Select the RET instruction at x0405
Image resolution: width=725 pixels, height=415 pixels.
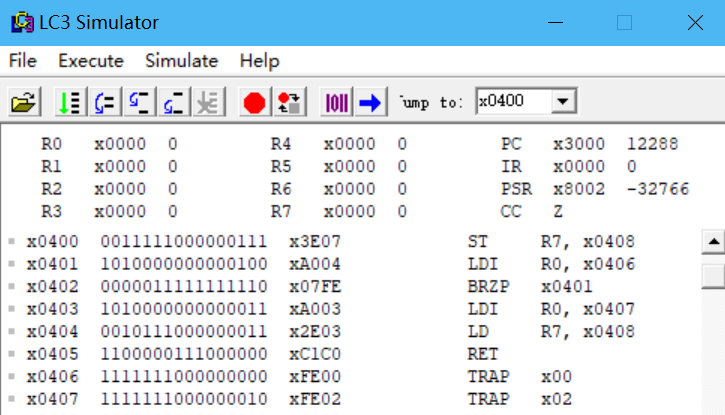coord(483,354)
